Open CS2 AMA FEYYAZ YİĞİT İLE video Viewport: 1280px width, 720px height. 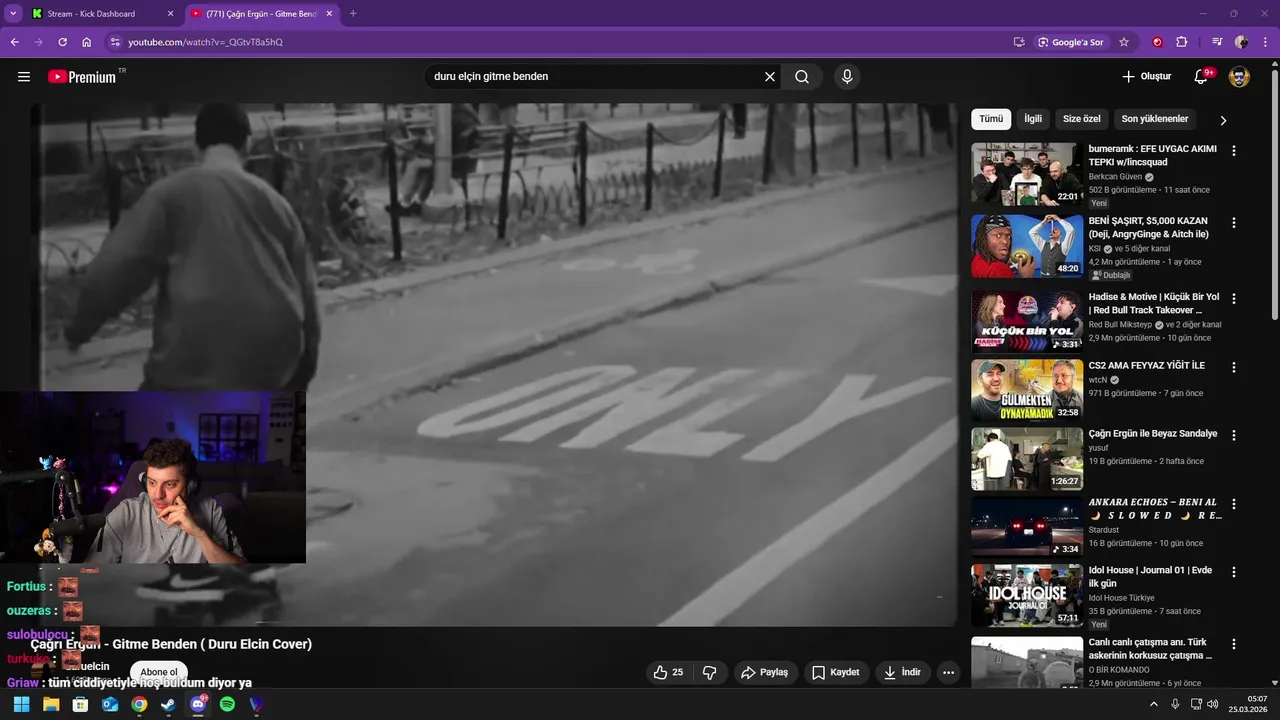pyautogui.click(x=1147, y=365)
